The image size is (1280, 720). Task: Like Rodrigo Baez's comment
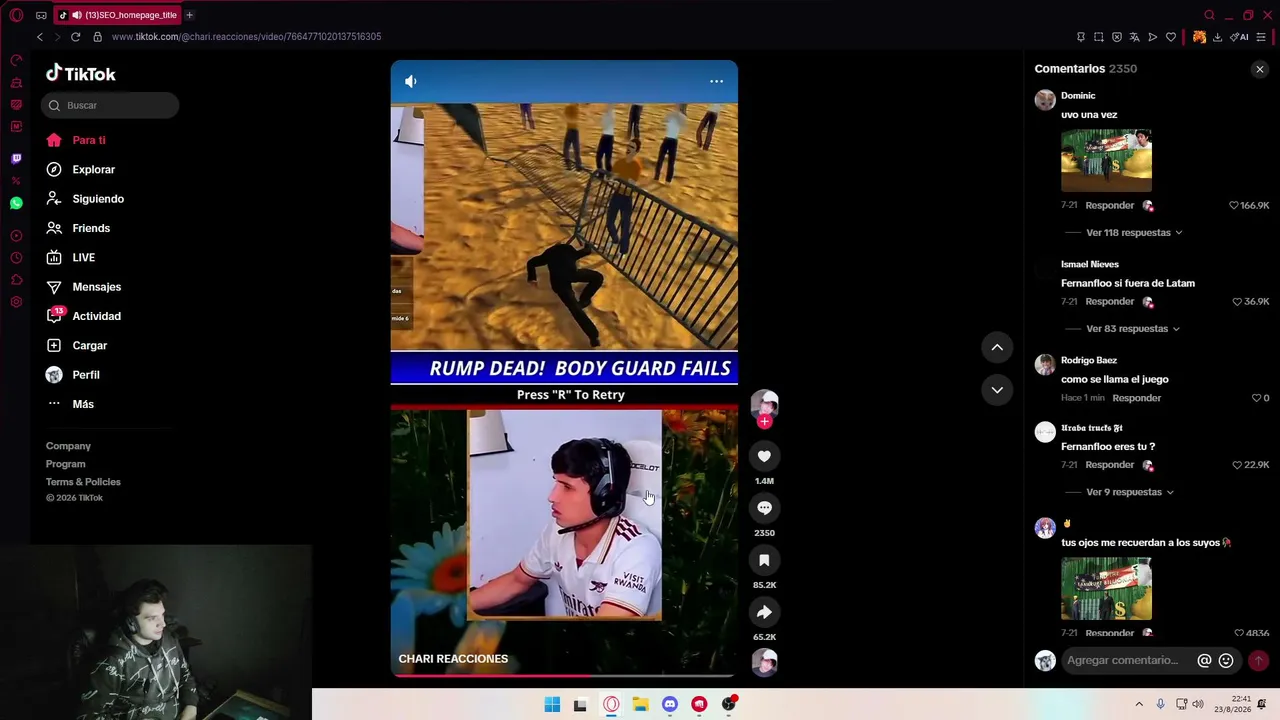tap(1257, 398)
